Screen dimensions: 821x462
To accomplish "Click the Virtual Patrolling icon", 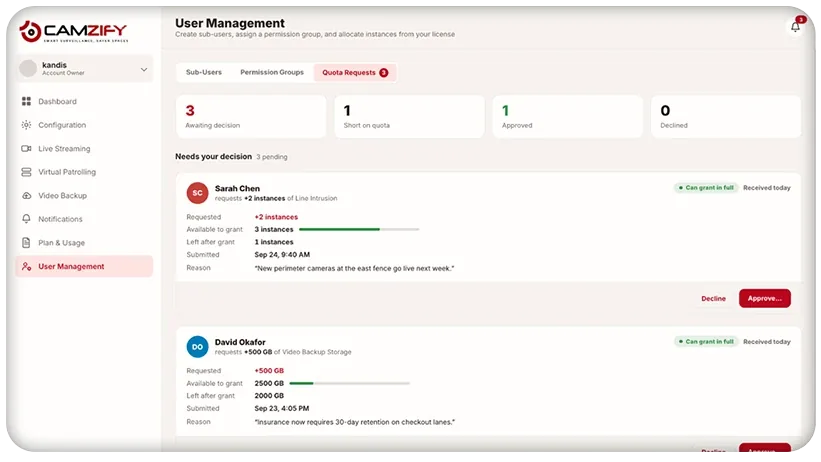I will pos(26,172).
